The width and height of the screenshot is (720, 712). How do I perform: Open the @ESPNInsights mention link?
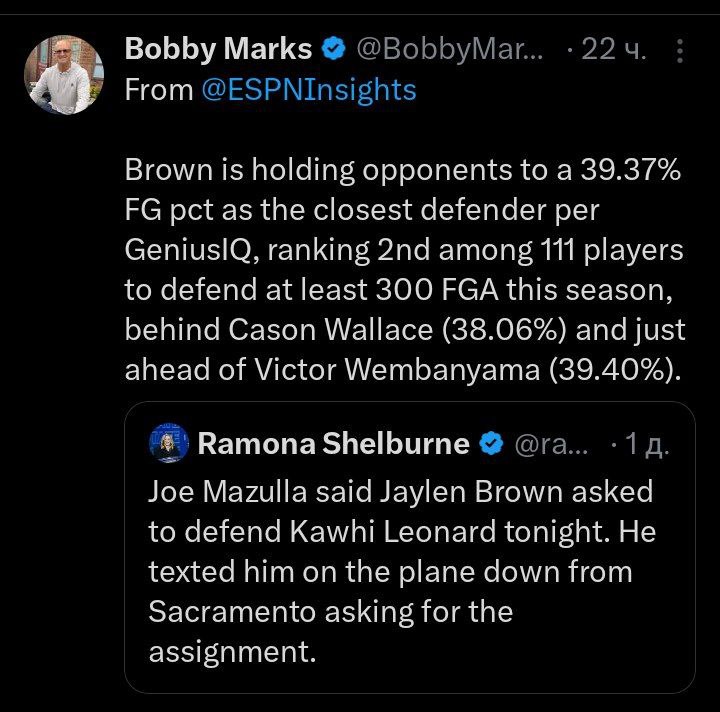(x=308, y=90)
